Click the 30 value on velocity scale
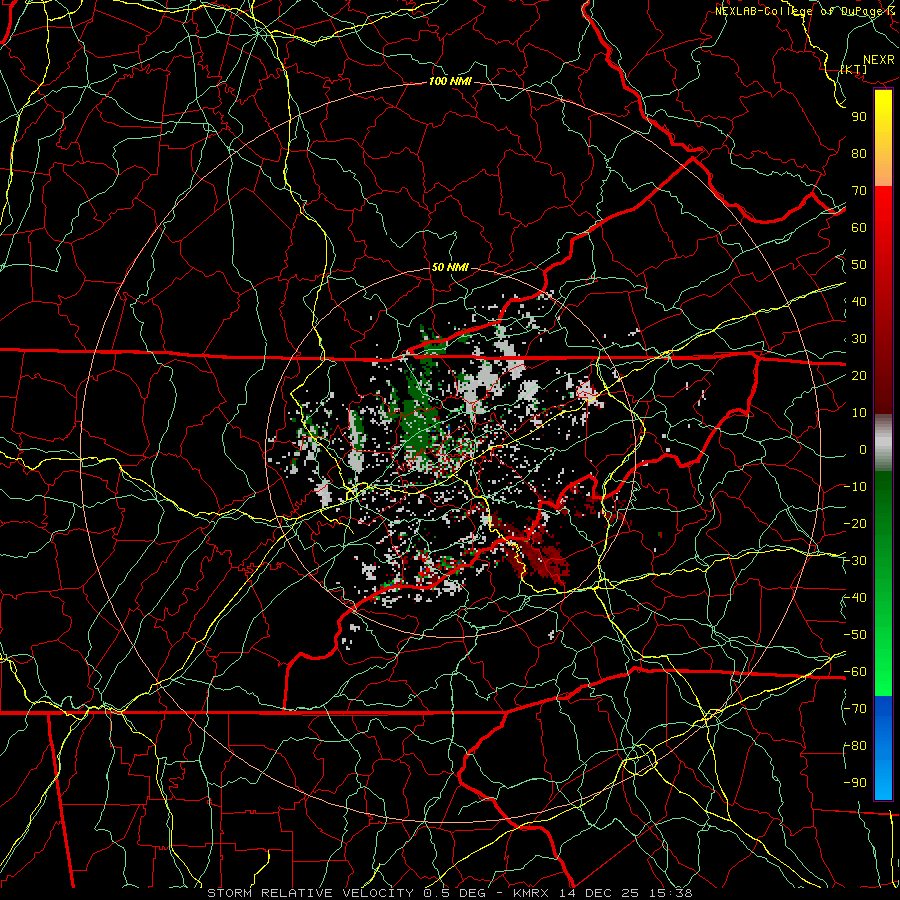The image size is (900, 900). point(859,339)
